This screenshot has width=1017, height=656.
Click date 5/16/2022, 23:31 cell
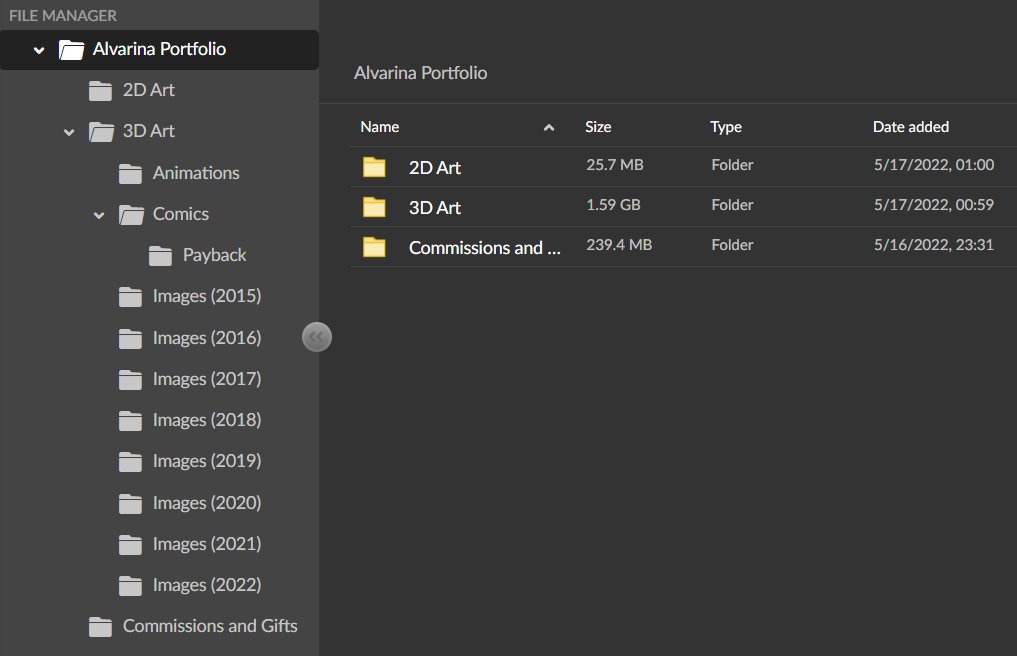933,245
